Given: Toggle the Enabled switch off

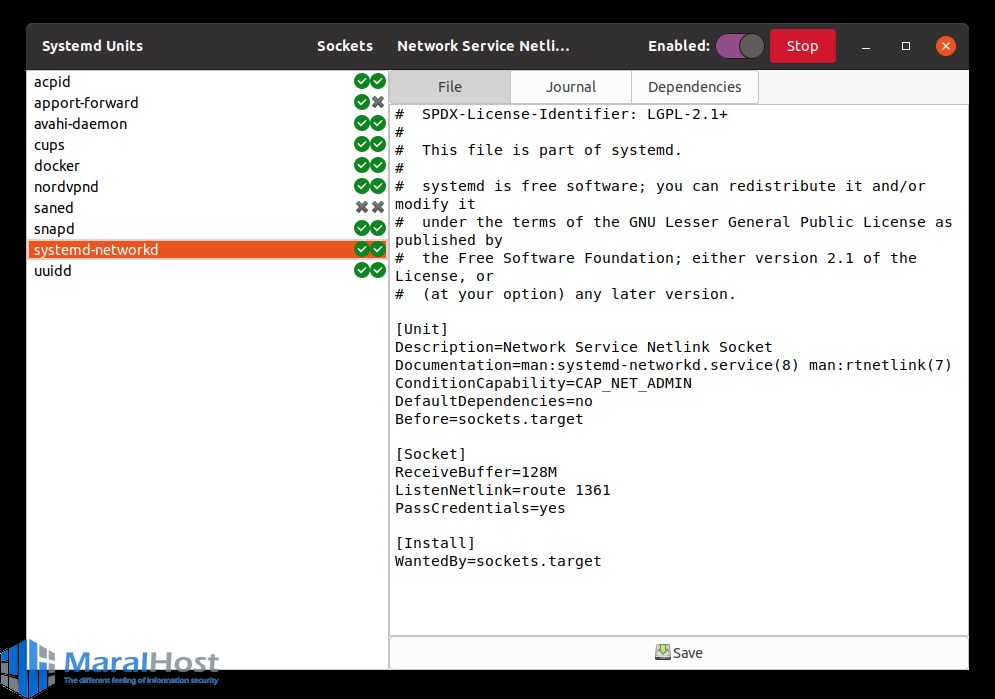Looking at the screenshot, I should click(740, 46).
